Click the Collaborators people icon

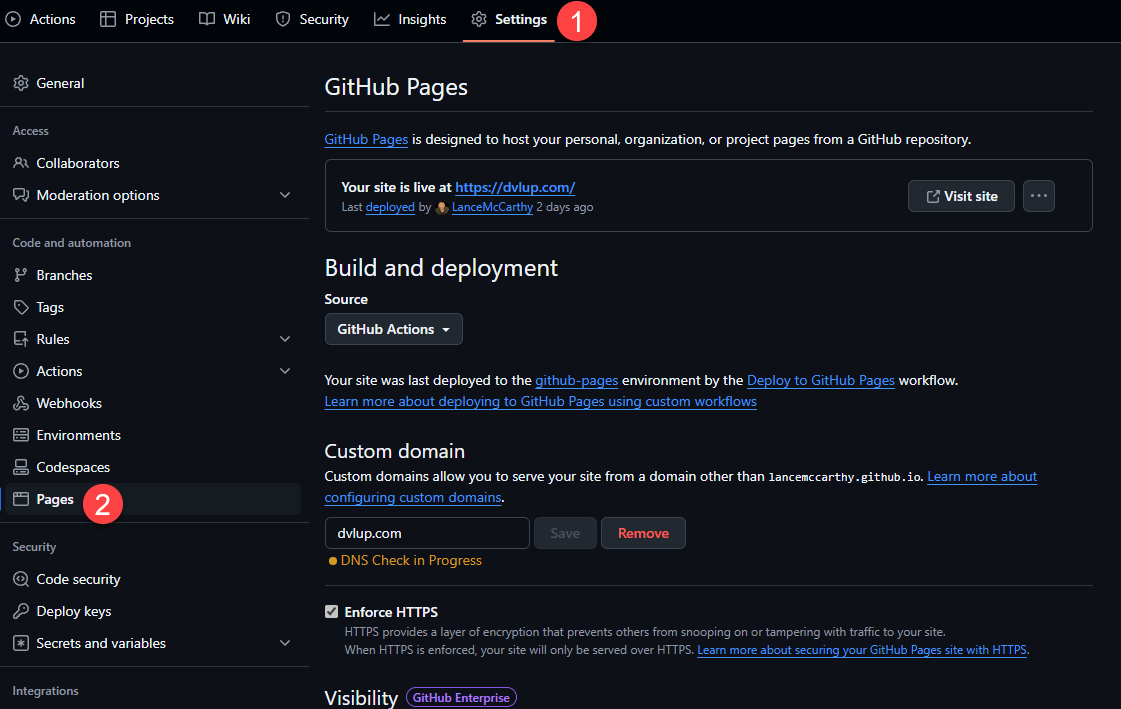[x=20, y=163]
